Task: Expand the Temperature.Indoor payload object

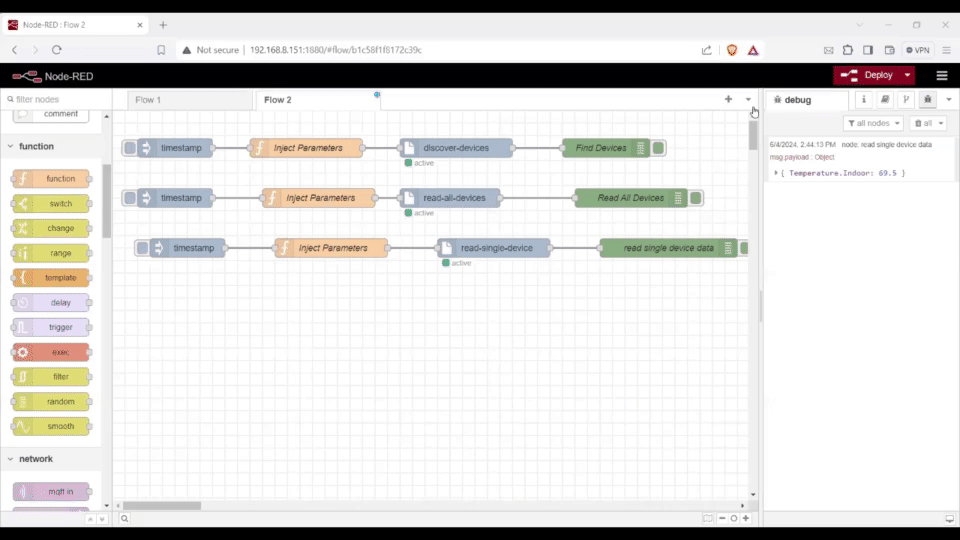Action: tap(776, 173)
